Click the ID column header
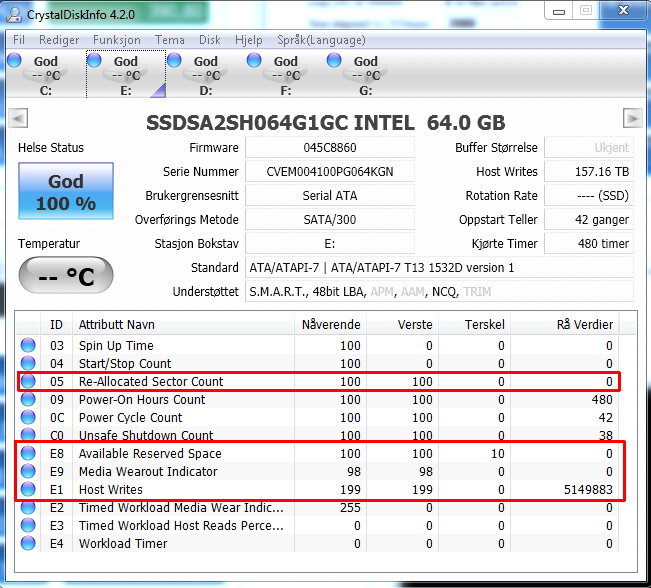Image resolution: width=651 pixels, height=588 pixels. (x=56, y=324)
